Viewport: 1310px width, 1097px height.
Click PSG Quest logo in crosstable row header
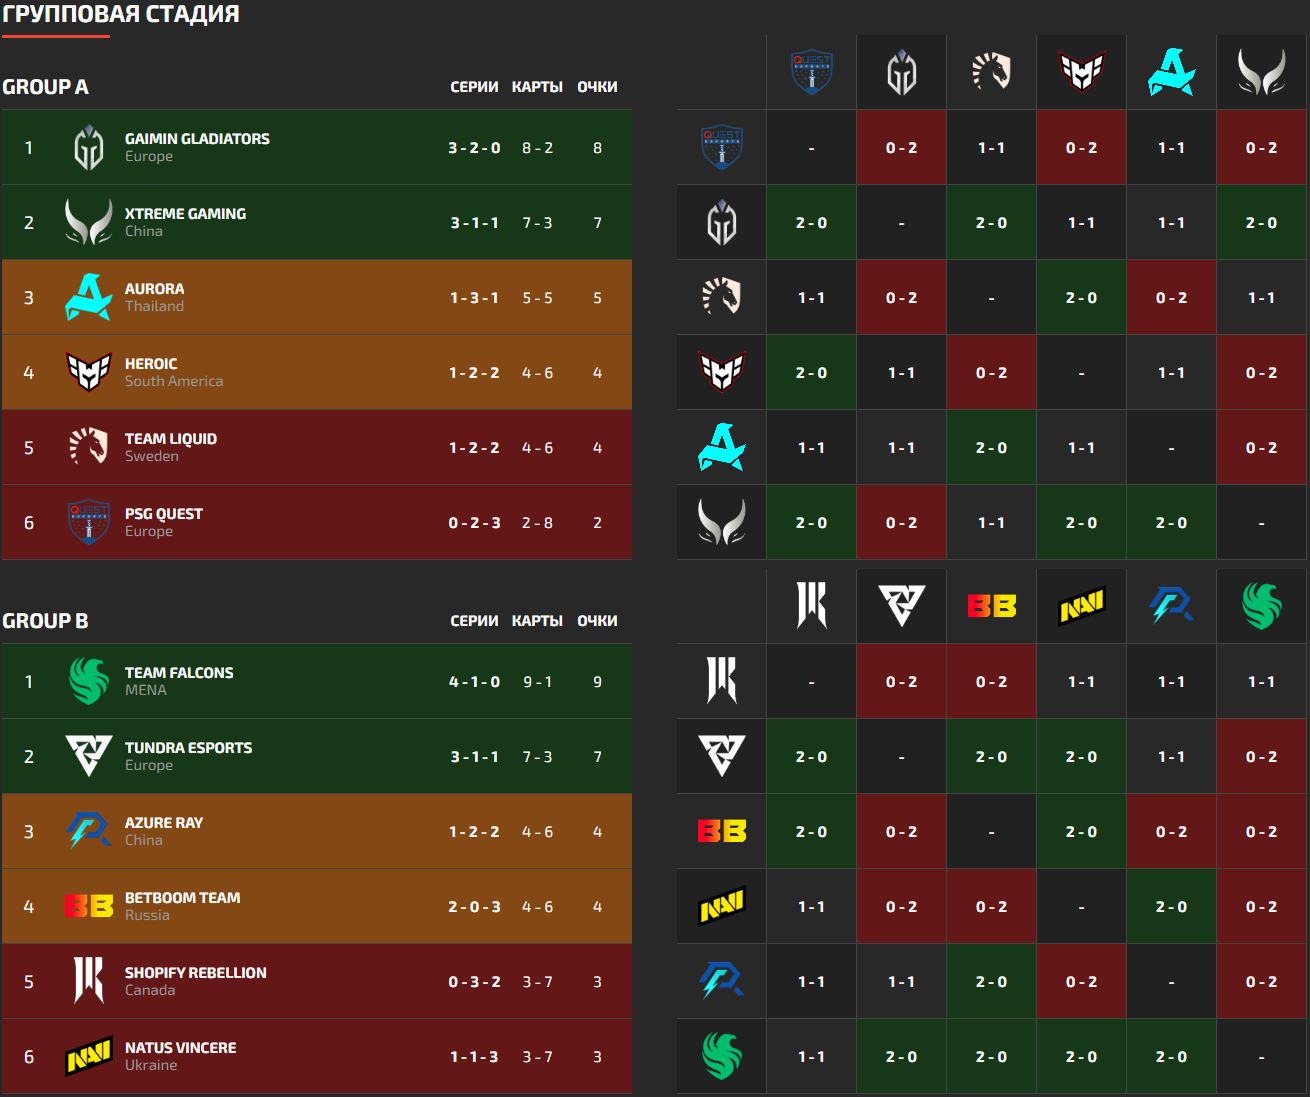[x=721, y=148]
